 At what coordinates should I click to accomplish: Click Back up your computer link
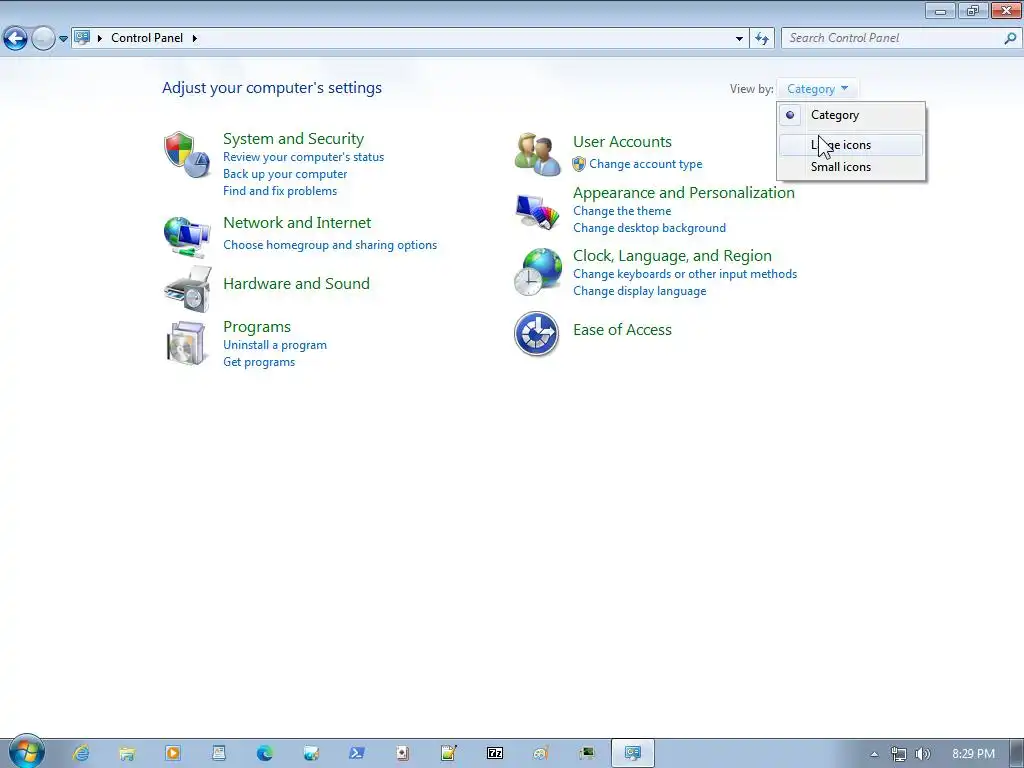pos(285,174)
